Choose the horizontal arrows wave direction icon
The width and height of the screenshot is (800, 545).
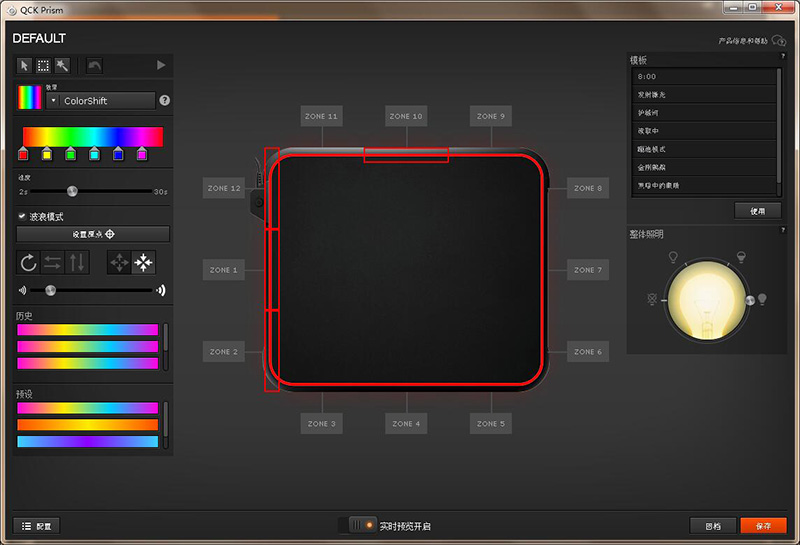point(53,263)
